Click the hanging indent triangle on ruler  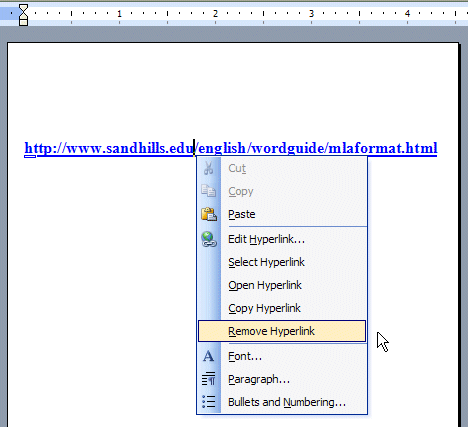(x=23, y=16)
